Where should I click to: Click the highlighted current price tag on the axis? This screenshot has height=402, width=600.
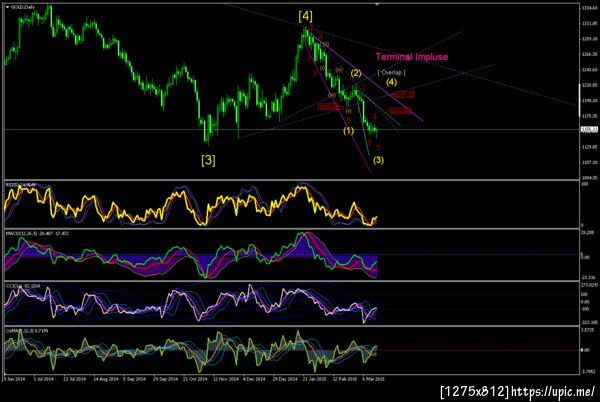[x=589, y=130]
